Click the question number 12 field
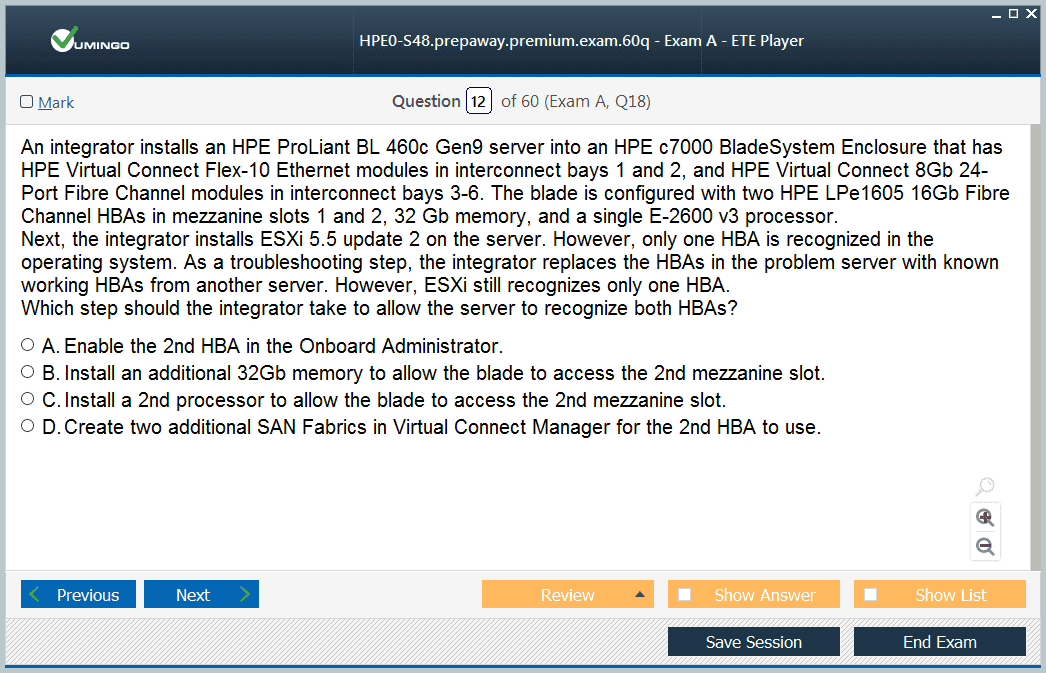 coord(479,101)
